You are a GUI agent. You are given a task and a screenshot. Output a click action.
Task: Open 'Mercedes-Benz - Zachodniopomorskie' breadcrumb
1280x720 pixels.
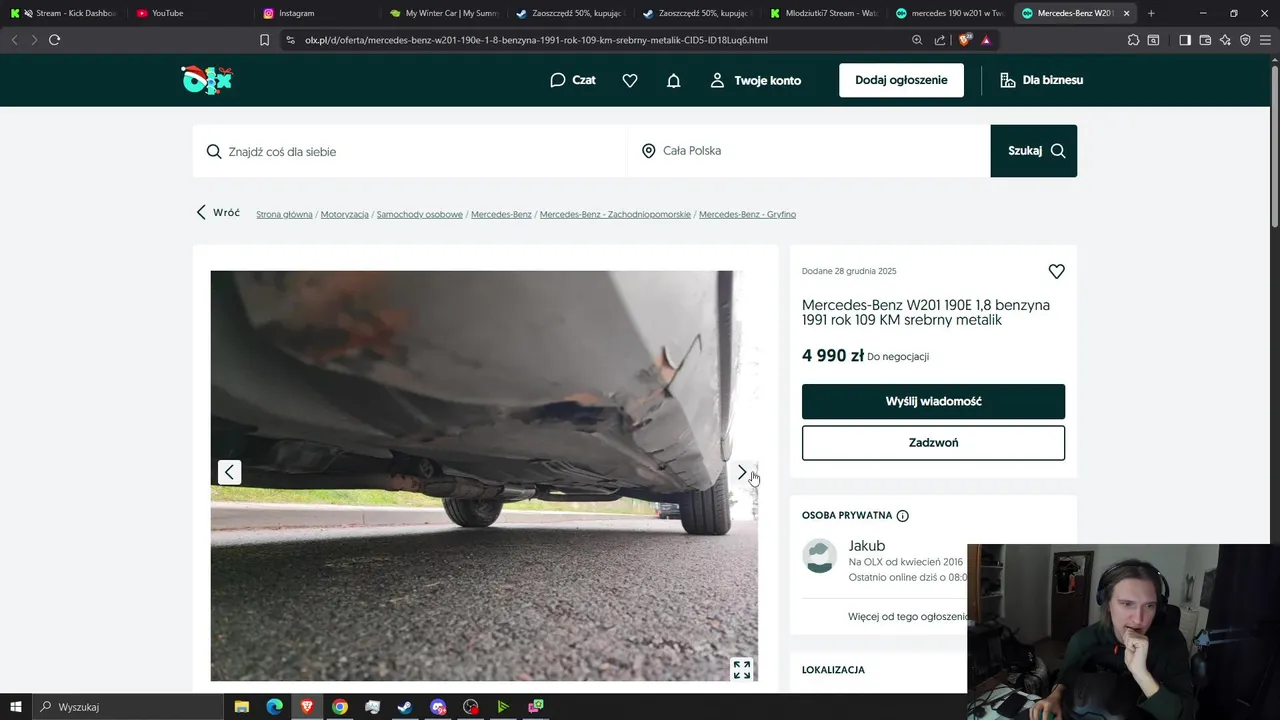[x=615, y=214]
